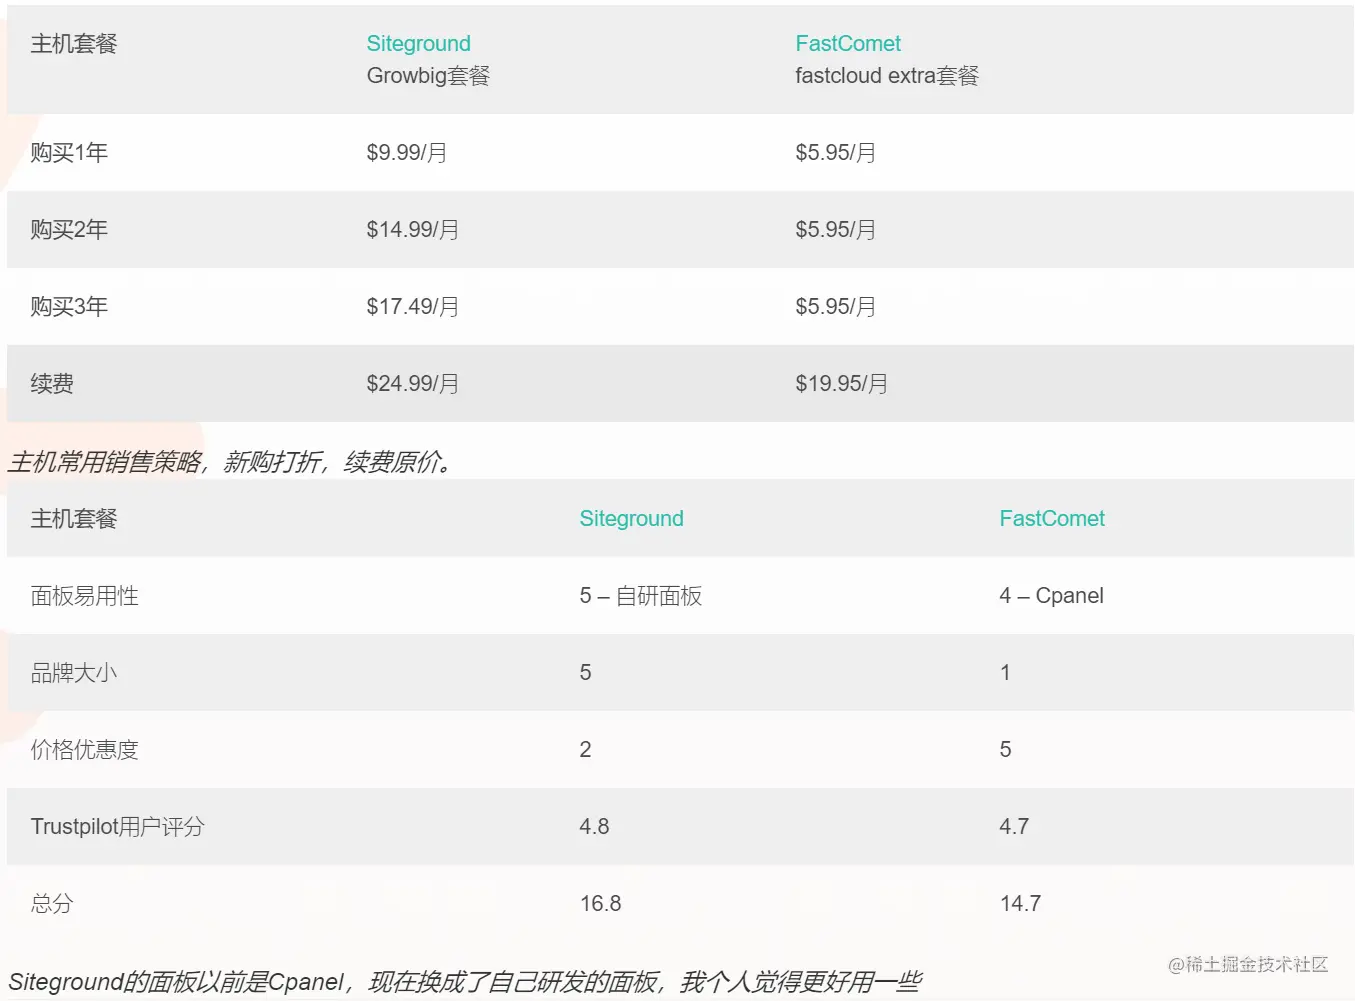This screenshot has height=1001, width=1355.
Task: Click the '购买1年' row label
Action: (69, 153)
